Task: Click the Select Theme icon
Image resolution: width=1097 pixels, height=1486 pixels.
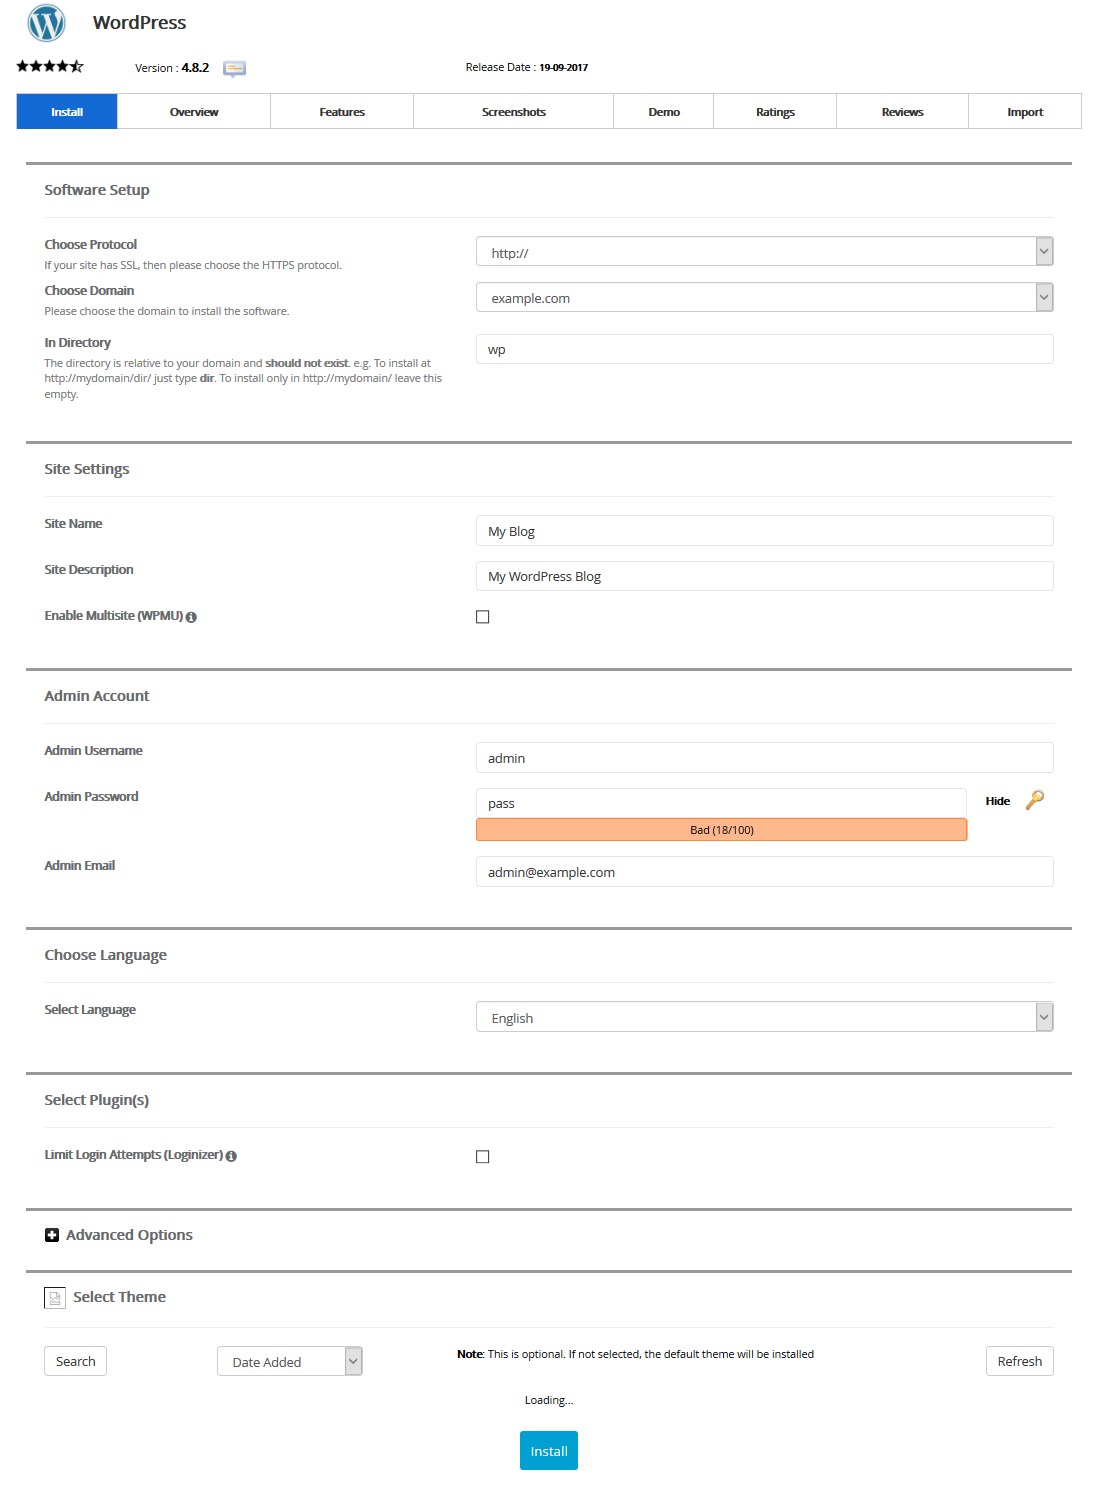Action: point(55,1298)
